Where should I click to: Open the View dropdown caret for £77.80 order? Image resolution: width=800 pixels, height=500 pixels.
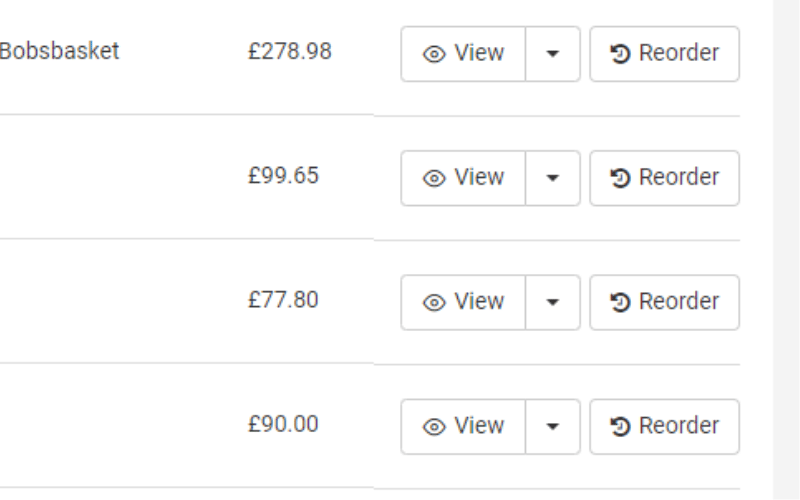553,303
